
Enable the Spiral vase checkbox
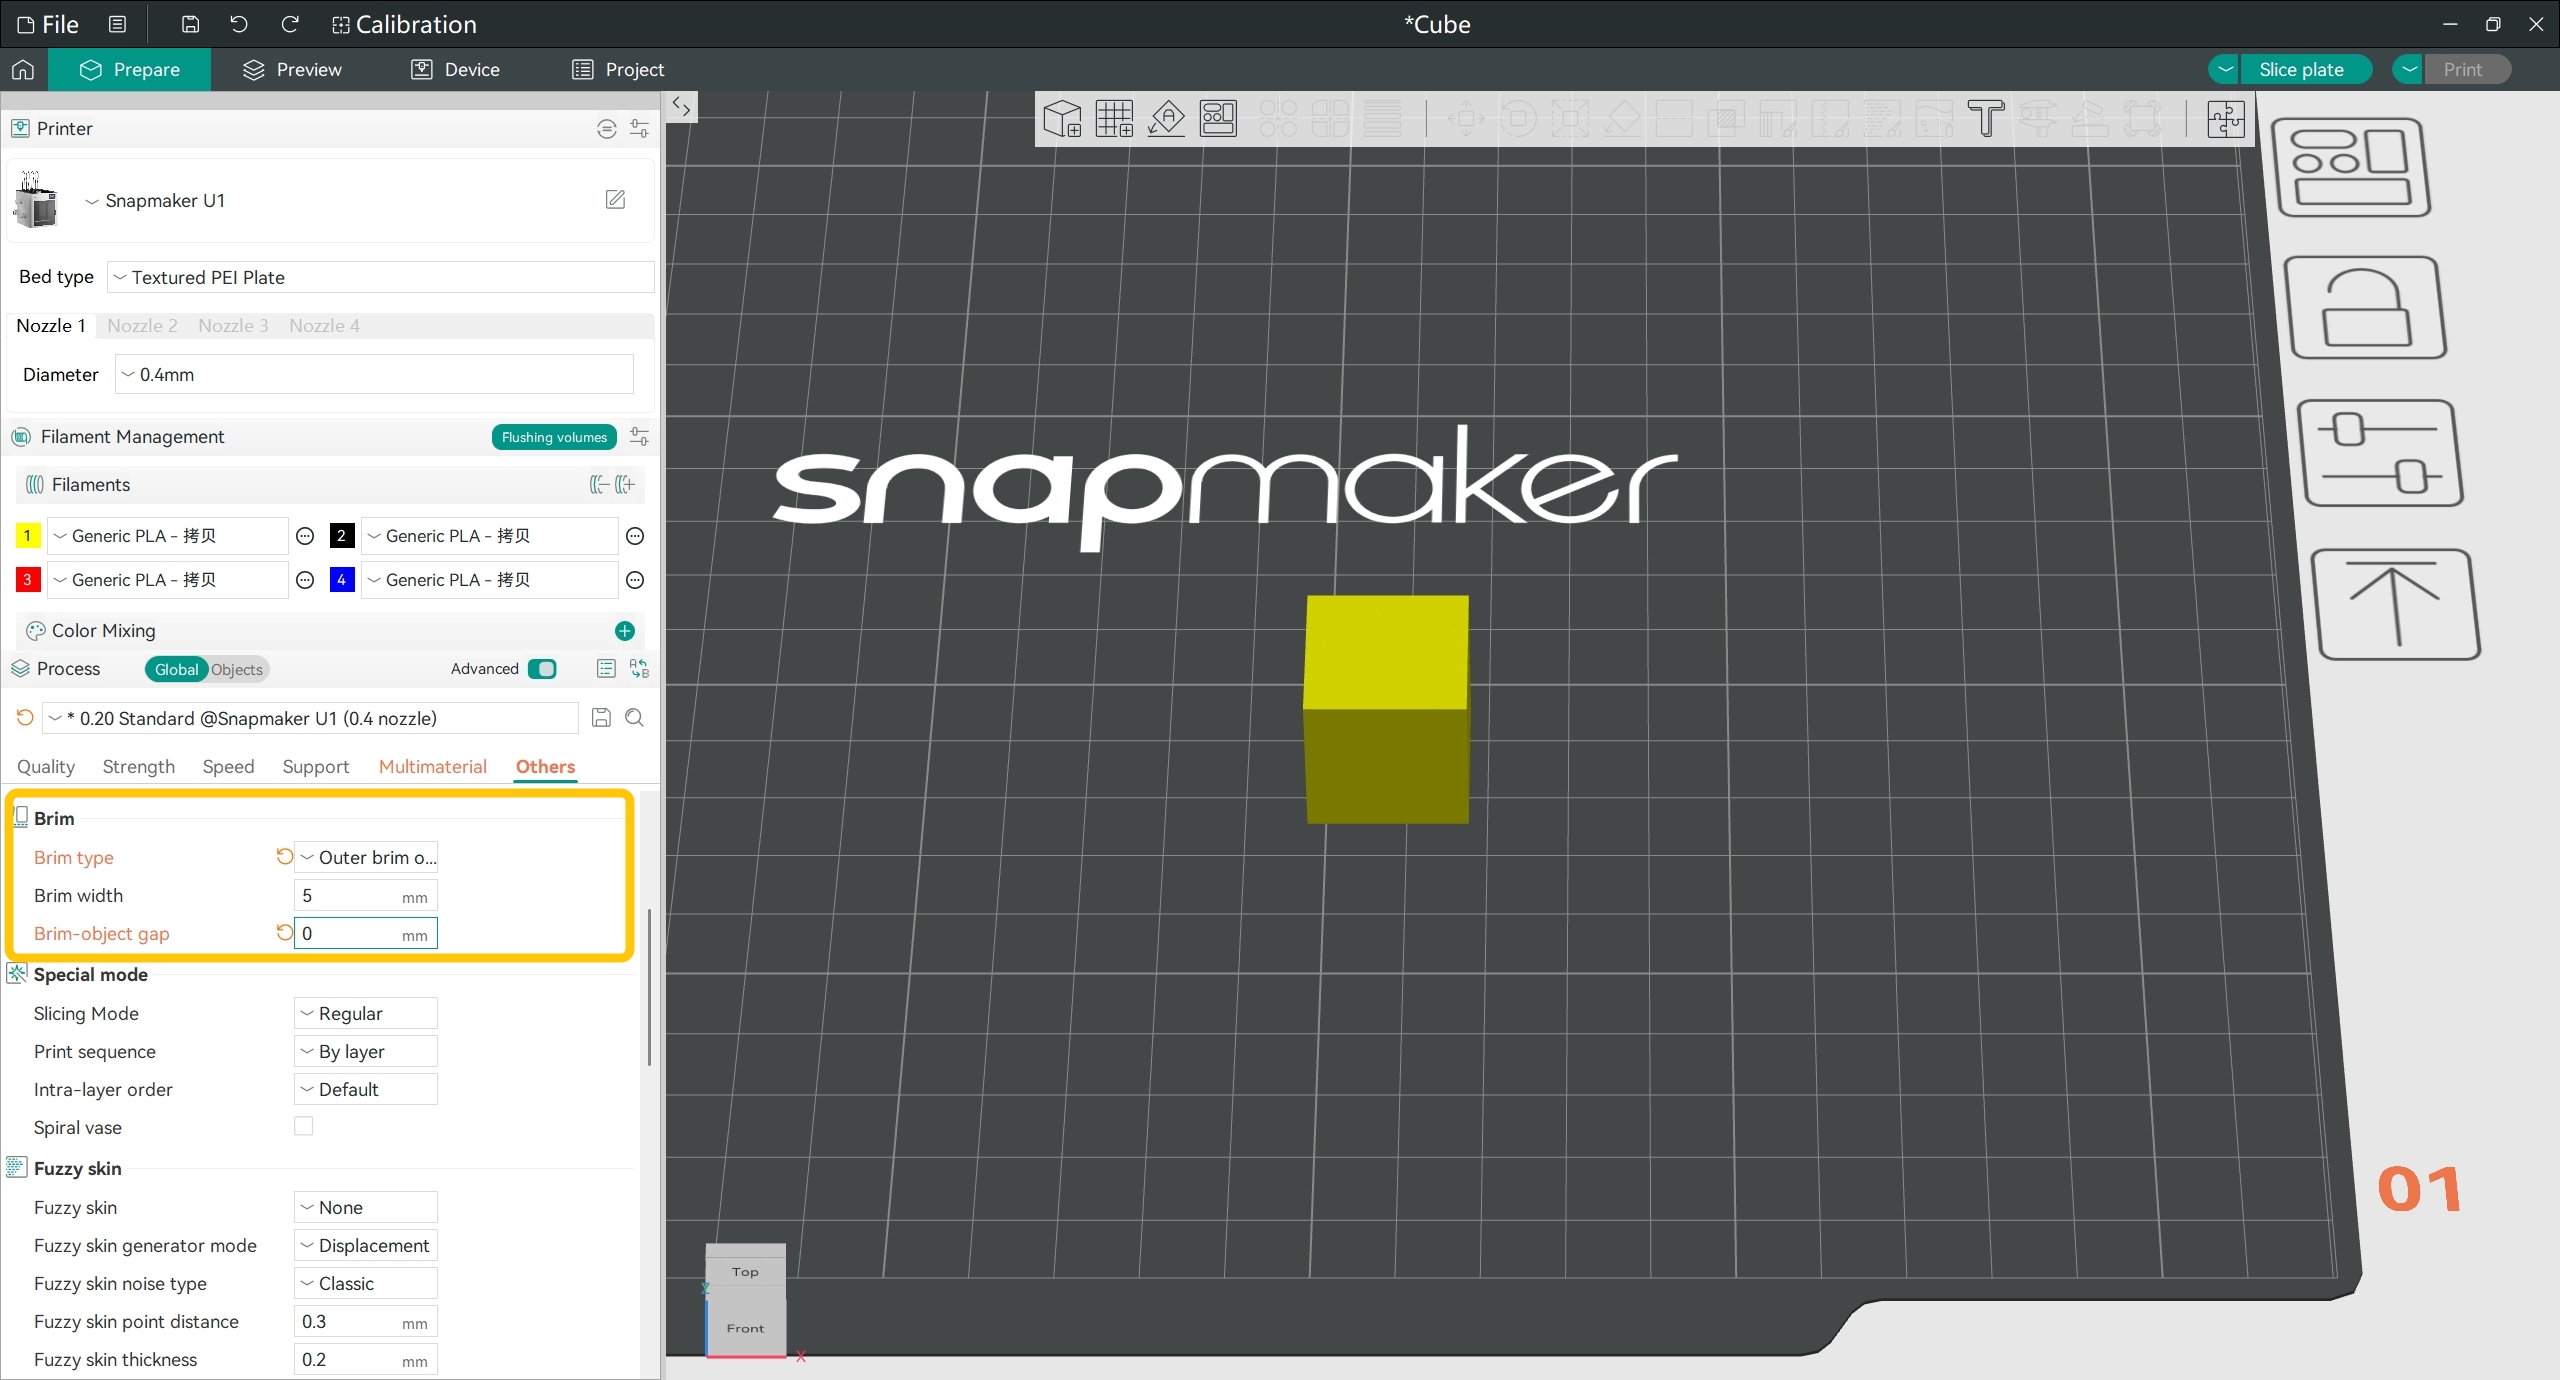point(304,1127)
